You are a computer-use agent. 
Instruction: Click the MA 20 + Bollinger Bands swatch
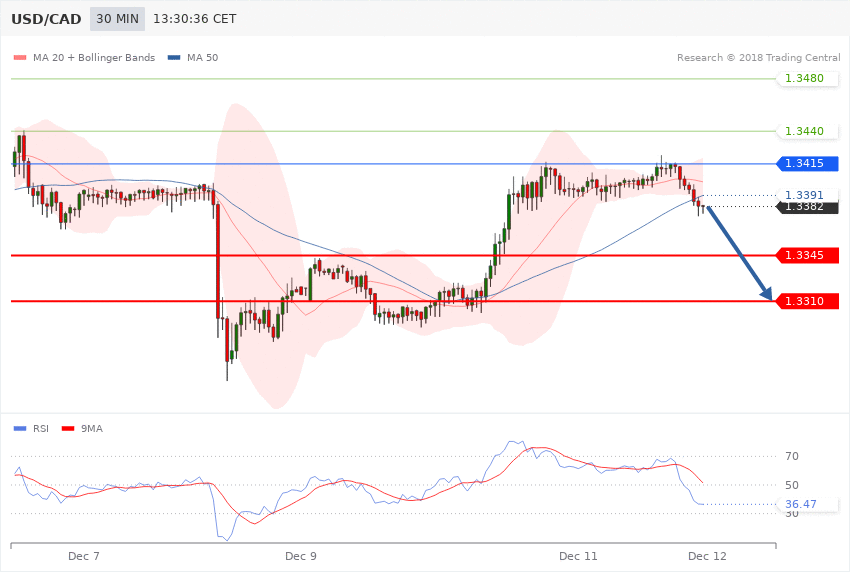point(20,57)
